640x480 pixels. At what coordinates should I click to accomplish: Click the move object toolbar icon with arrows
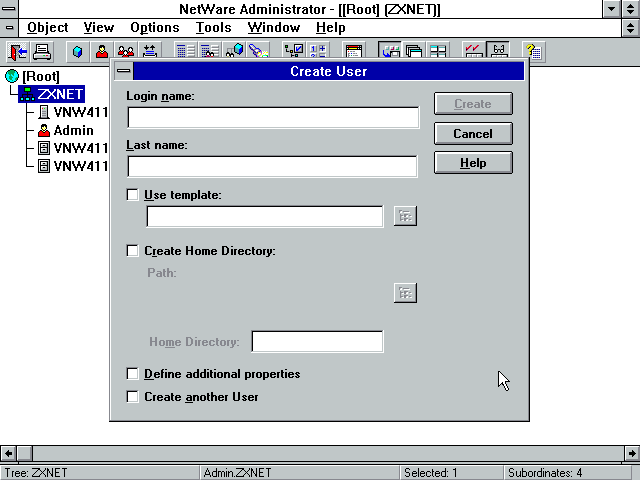coord(150,52)
